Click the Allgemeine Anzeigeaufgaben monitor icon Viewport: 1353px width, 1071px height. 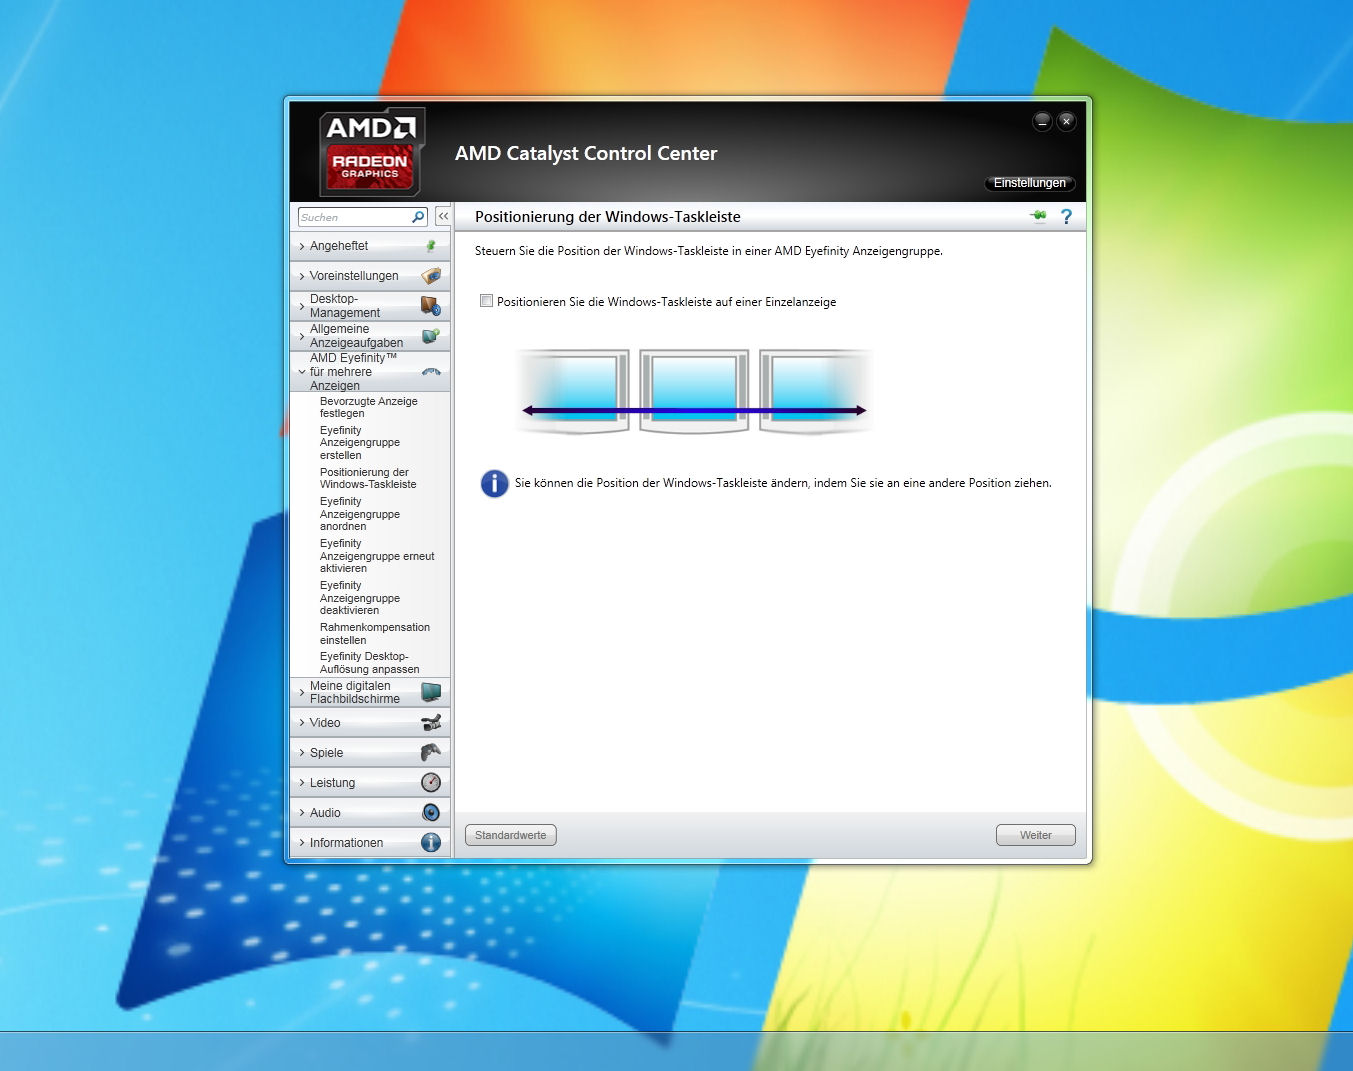click(431, 336)
